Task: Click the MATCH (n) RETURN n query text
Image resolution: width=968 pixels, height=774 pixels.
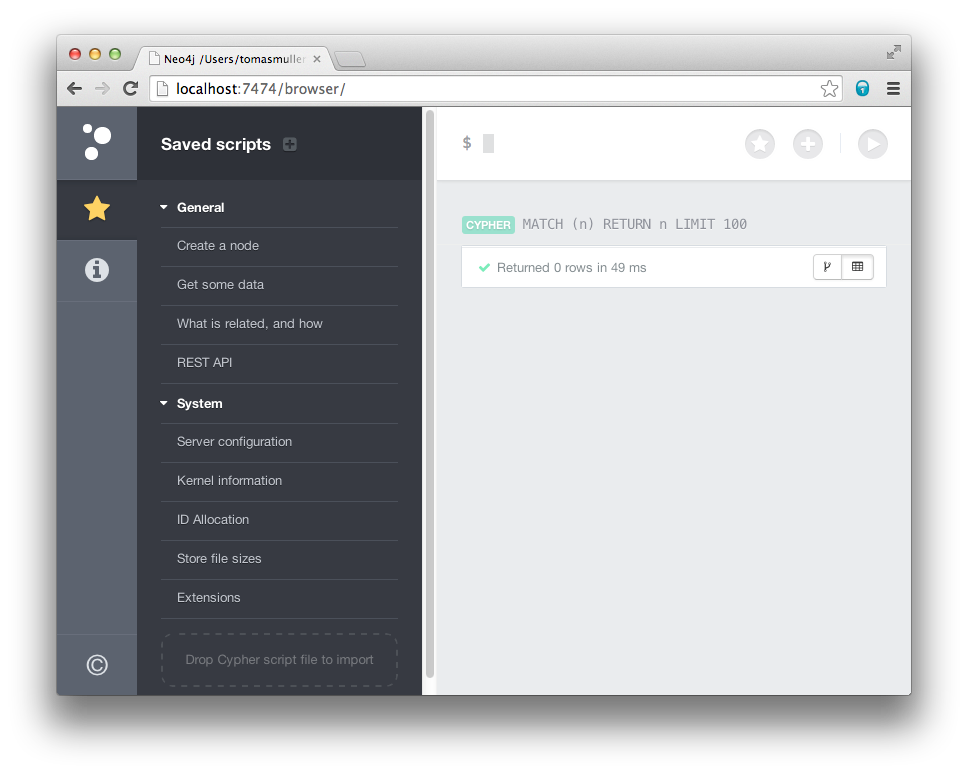Action: 634,224
